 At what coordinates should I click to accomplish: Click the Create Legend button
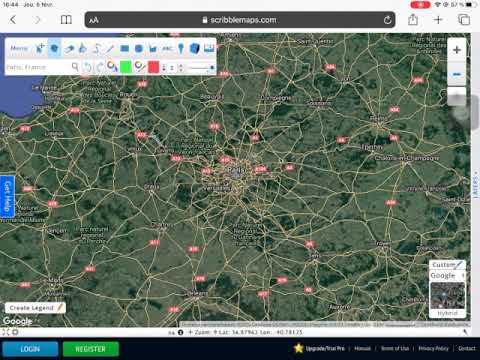coord(35,308)
